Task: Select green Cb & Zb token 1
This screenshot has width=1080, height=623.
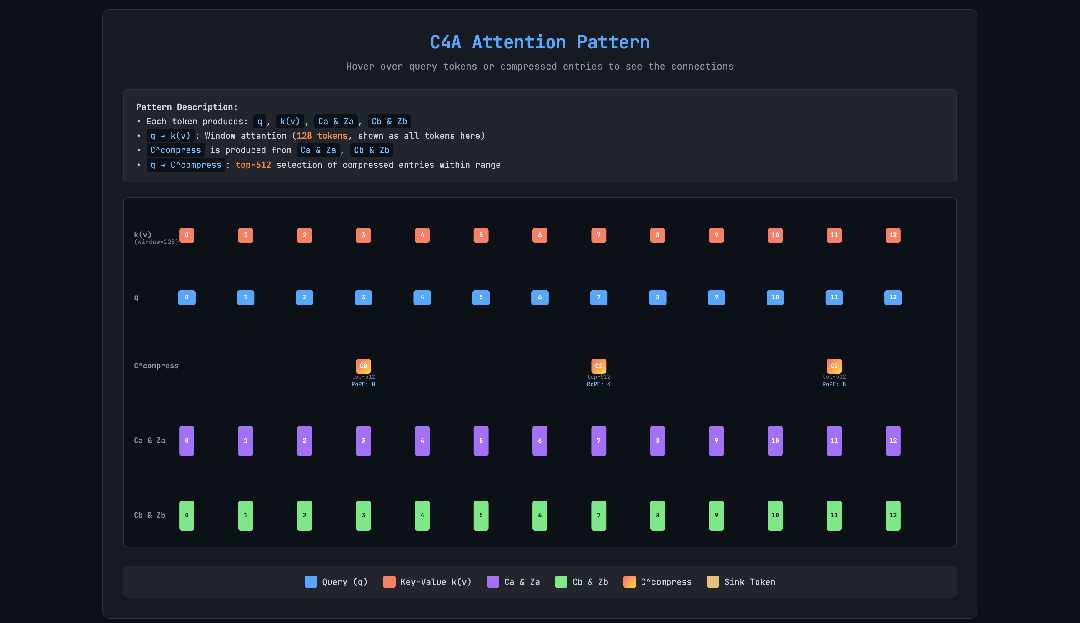Action: (245, 516)
